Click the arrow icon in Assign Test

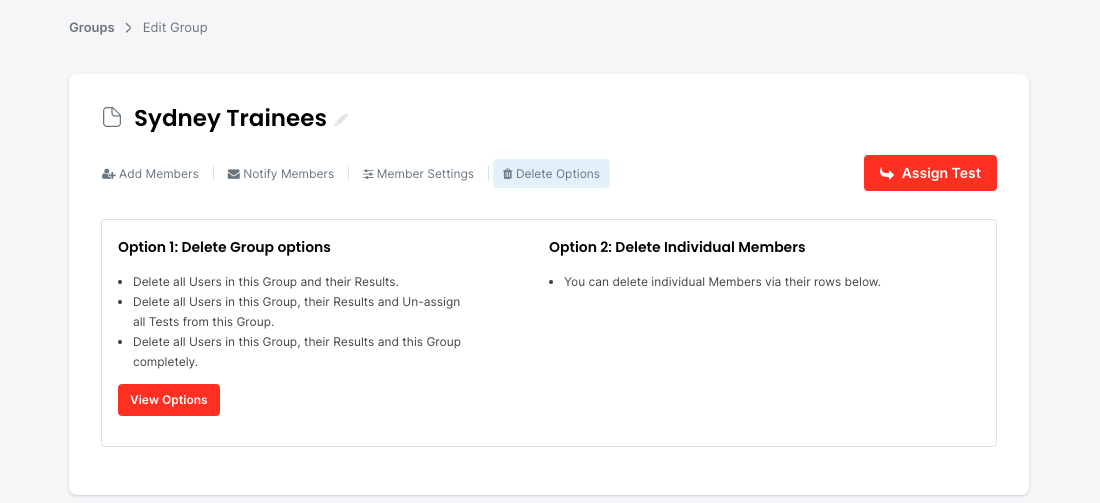tap(886, 173)
